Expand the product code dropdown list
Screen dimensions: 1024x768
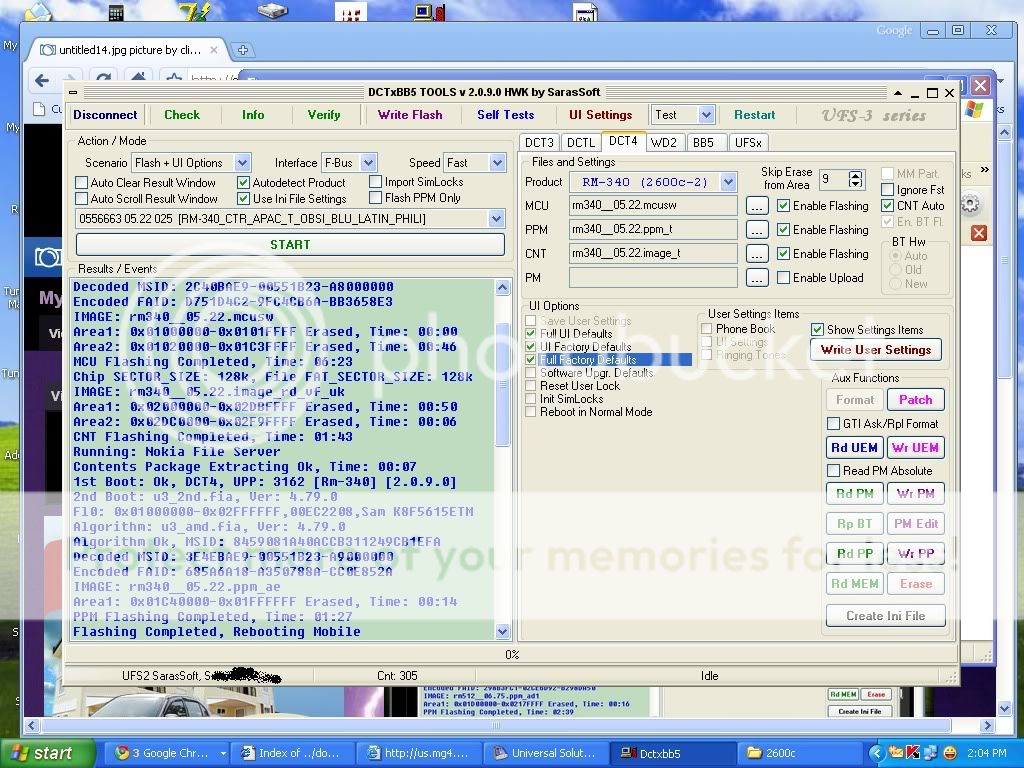(496, 219)
